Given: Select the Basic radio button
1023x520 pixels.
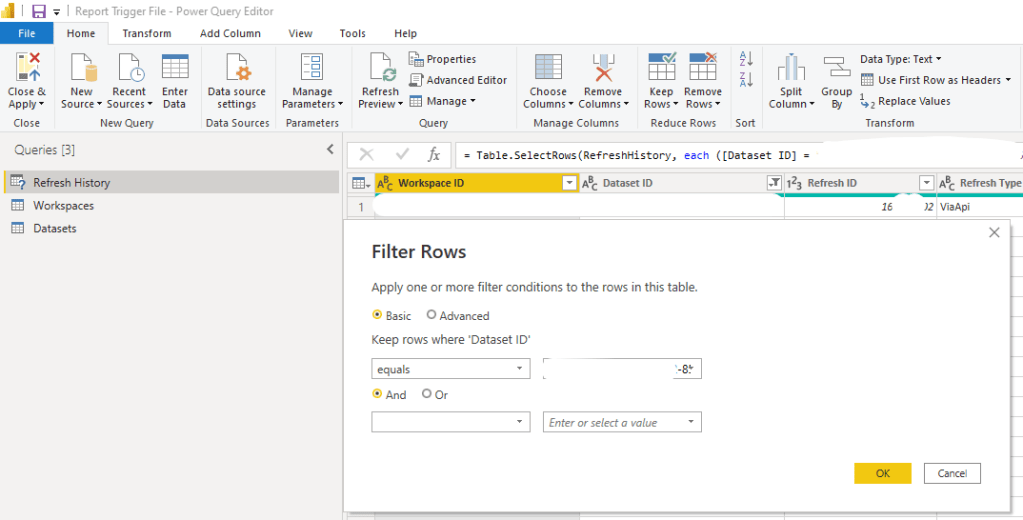Looking at the screenshot, I should point(376,315).
